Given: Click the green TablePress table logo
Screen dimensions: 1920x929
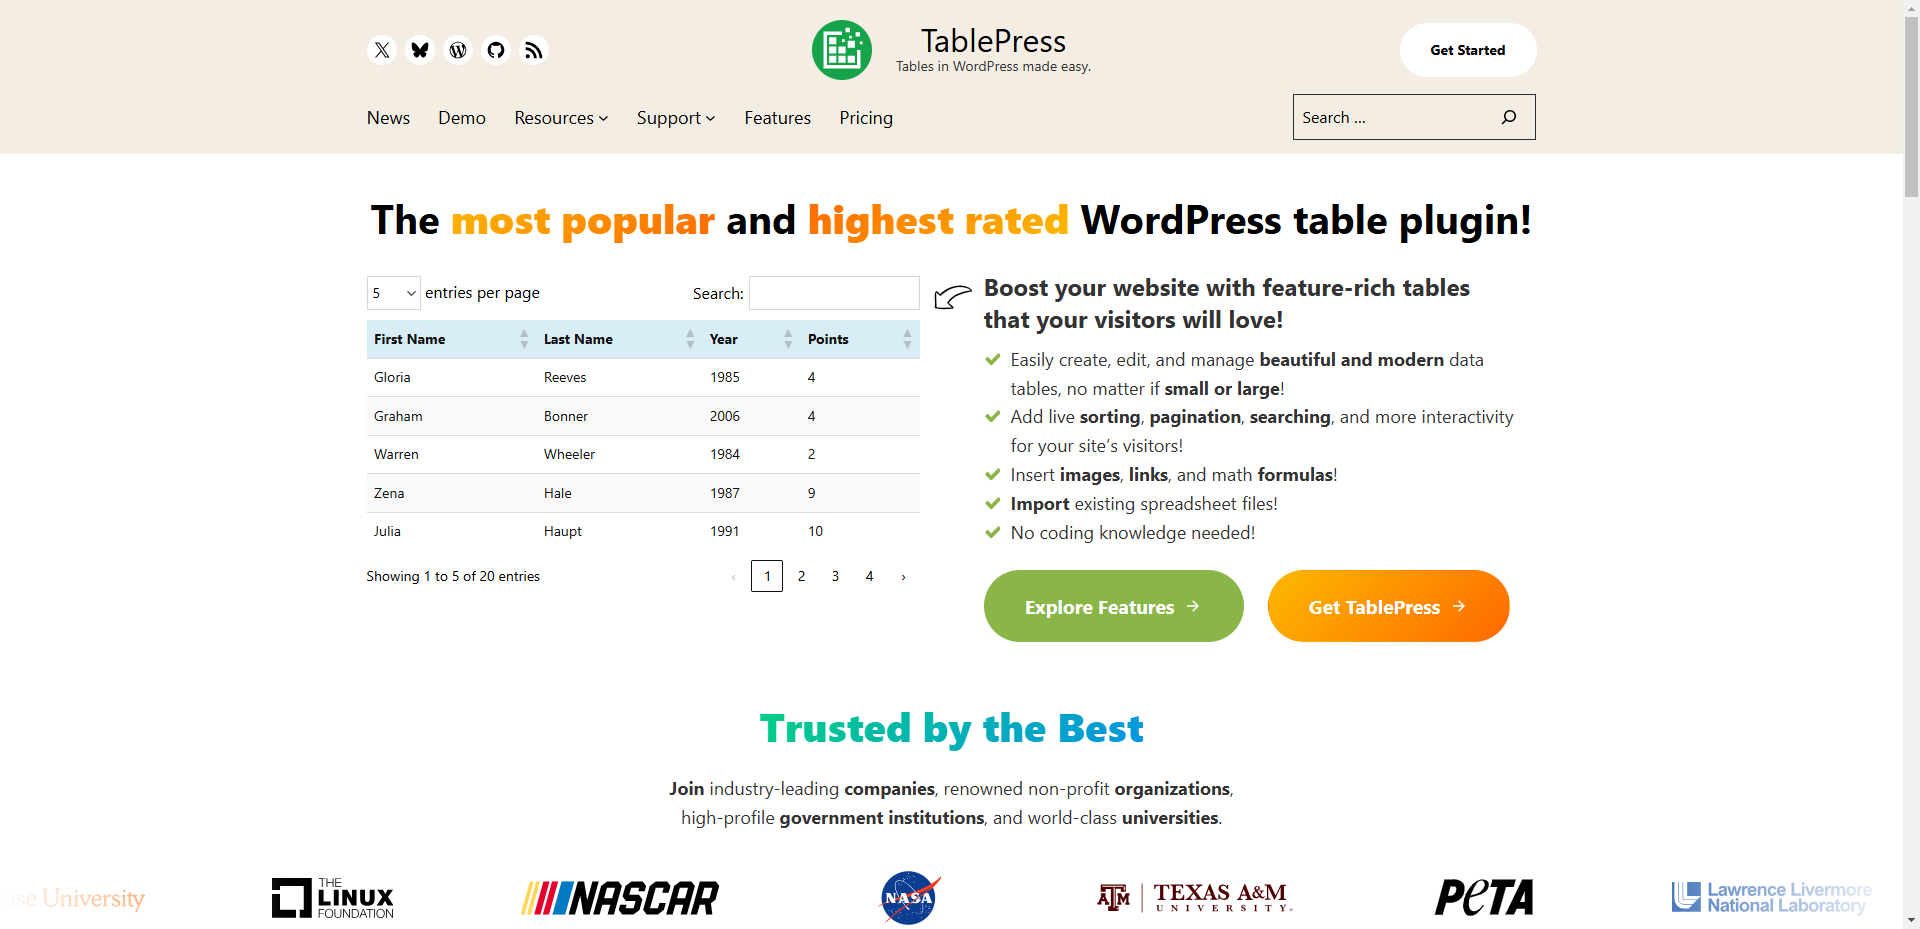Looking at the screenshot, I should tap(842, 50).
